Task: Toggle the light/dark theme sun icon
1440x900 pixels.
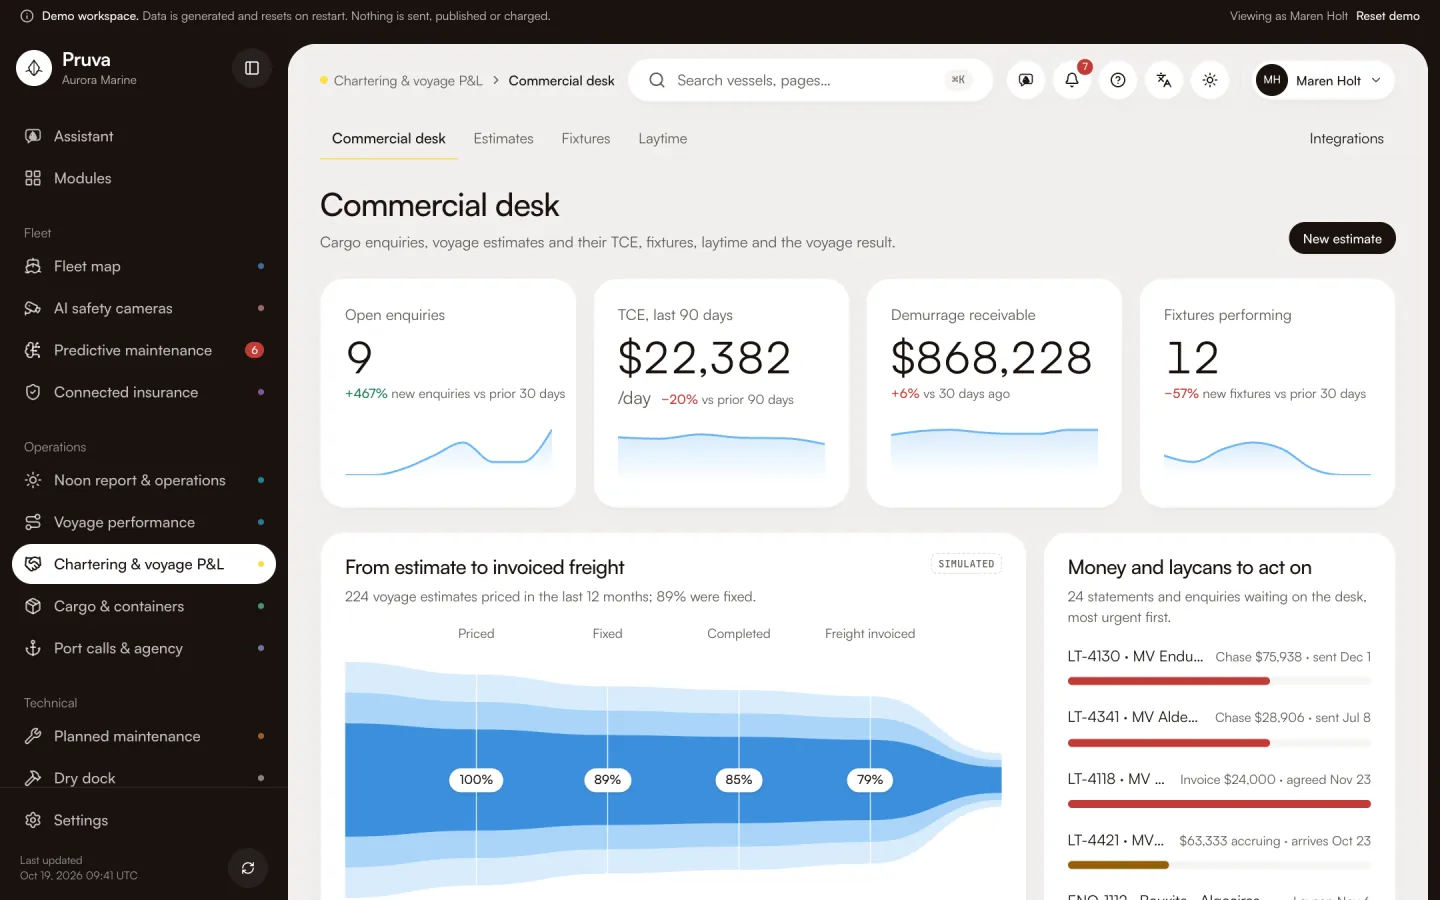Action: 1210,80
